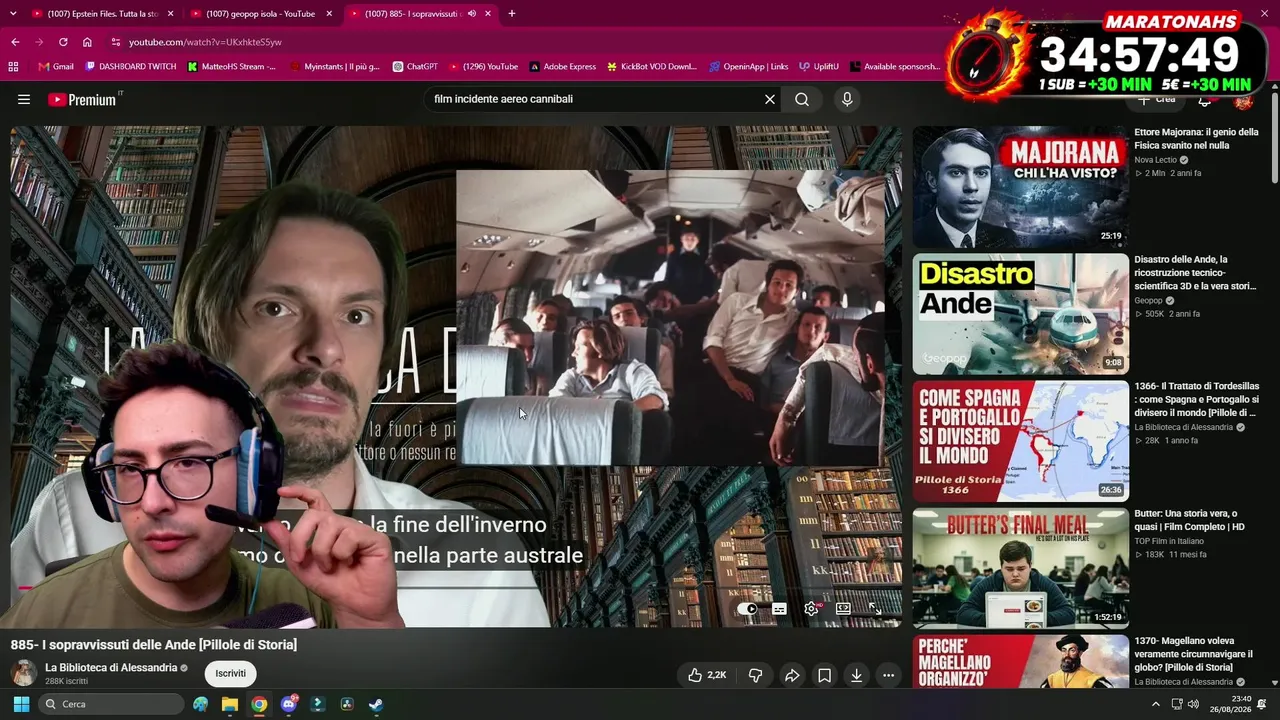The height and width of the screenshot is (720, 1280).
Task: Open the Adobe Express bookmark
Action: click(x=563, y=67)
